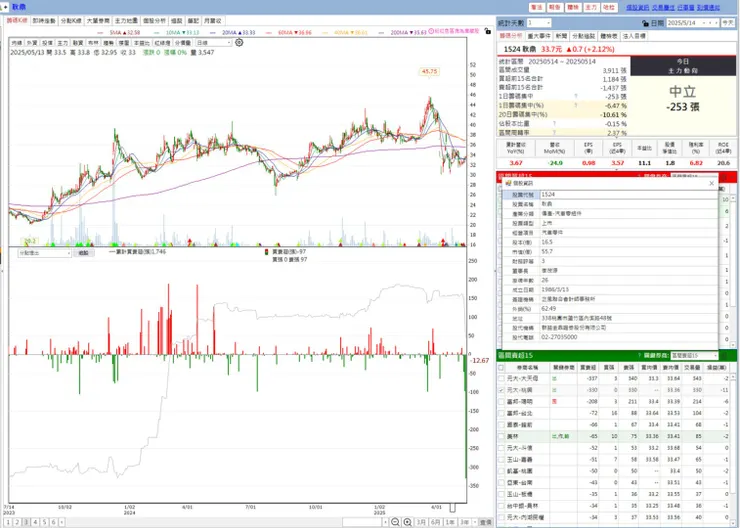
Task: Toggle the 本益比 indicator button
Action: click(x=141, y=43)
